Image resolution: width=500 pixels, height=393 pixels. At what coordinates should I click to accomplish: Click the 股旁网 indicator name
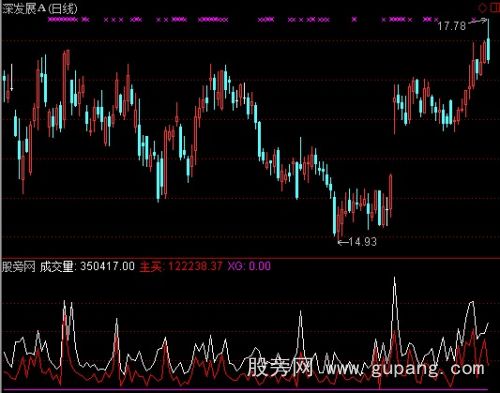pos(19,266)
